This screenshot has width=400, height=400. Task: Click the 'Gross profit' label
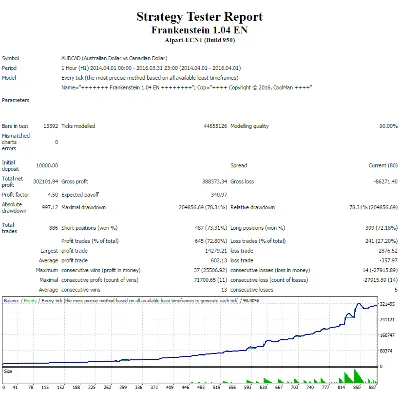click(x=75, y=182)
